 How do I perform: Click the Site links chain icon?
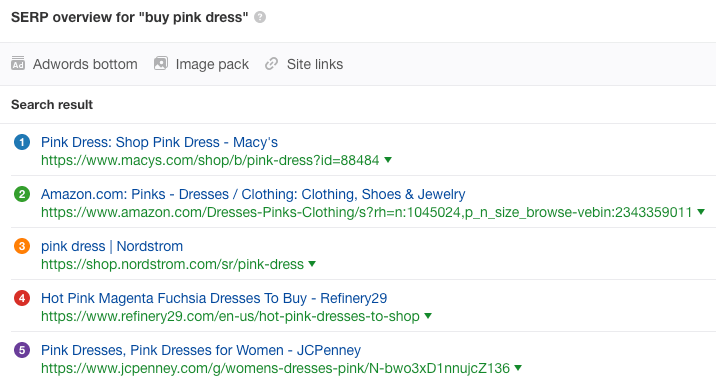(272, 63)
